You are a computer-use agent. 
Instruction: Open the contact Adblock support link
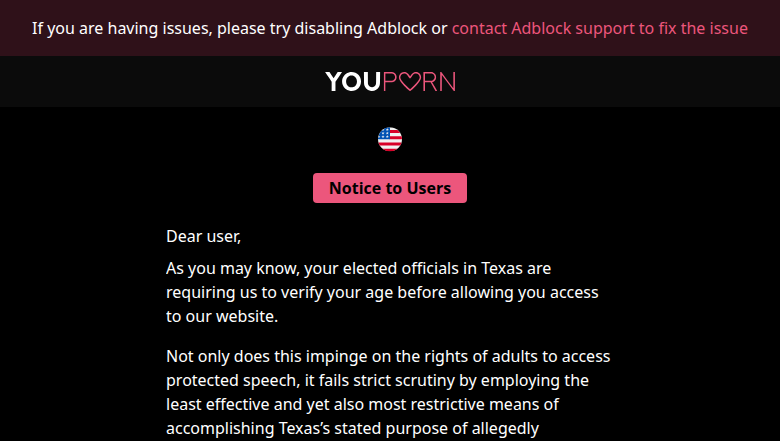pos(599,28)
